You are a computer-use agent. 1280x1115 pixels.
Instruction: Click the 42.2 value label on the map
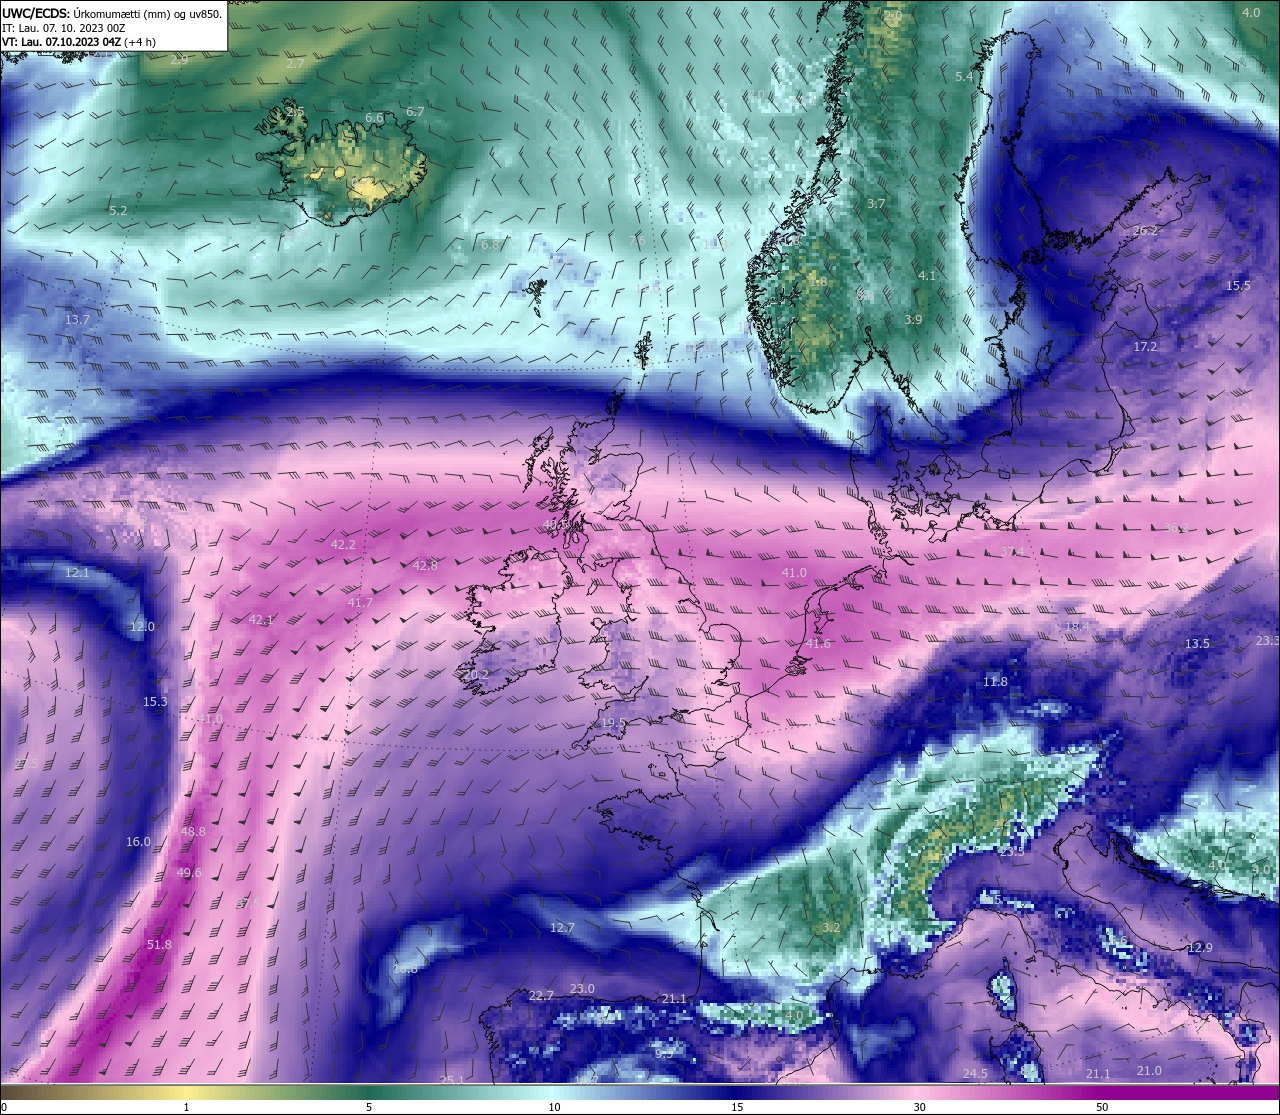343,544
